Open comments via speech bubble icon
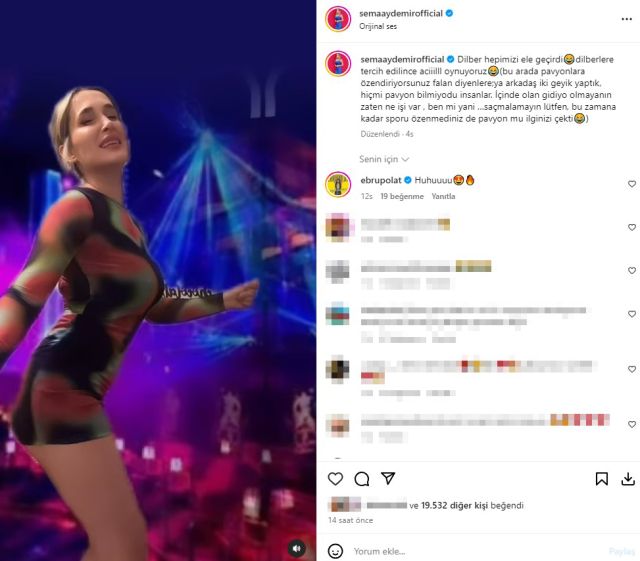640x561 pixels. (x=362, y=479)
